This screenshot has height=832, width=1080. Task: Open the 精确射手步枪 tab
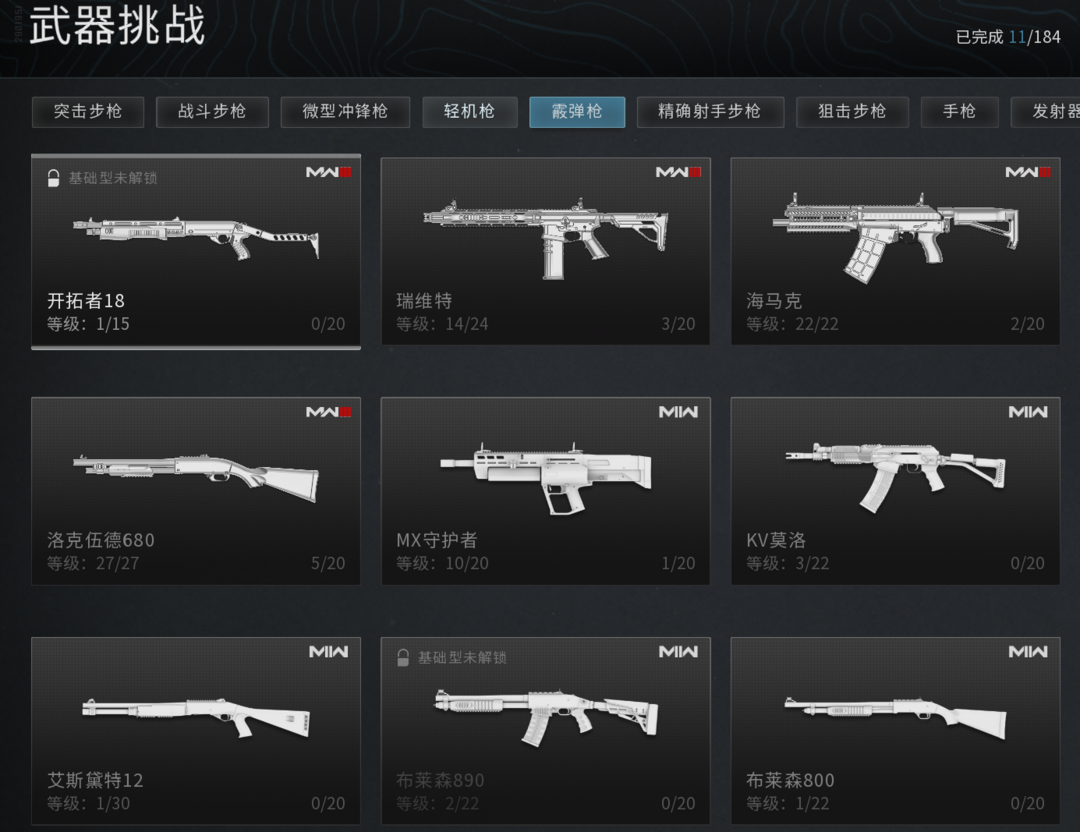pyautogui.click(x=710, y=112)
